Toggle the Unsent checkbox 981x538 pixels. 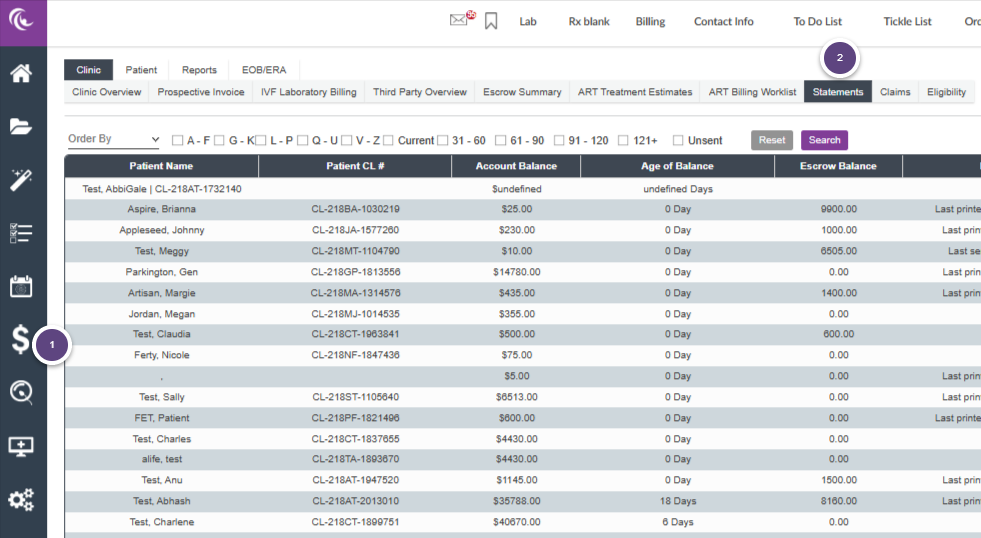click(679, 141)
